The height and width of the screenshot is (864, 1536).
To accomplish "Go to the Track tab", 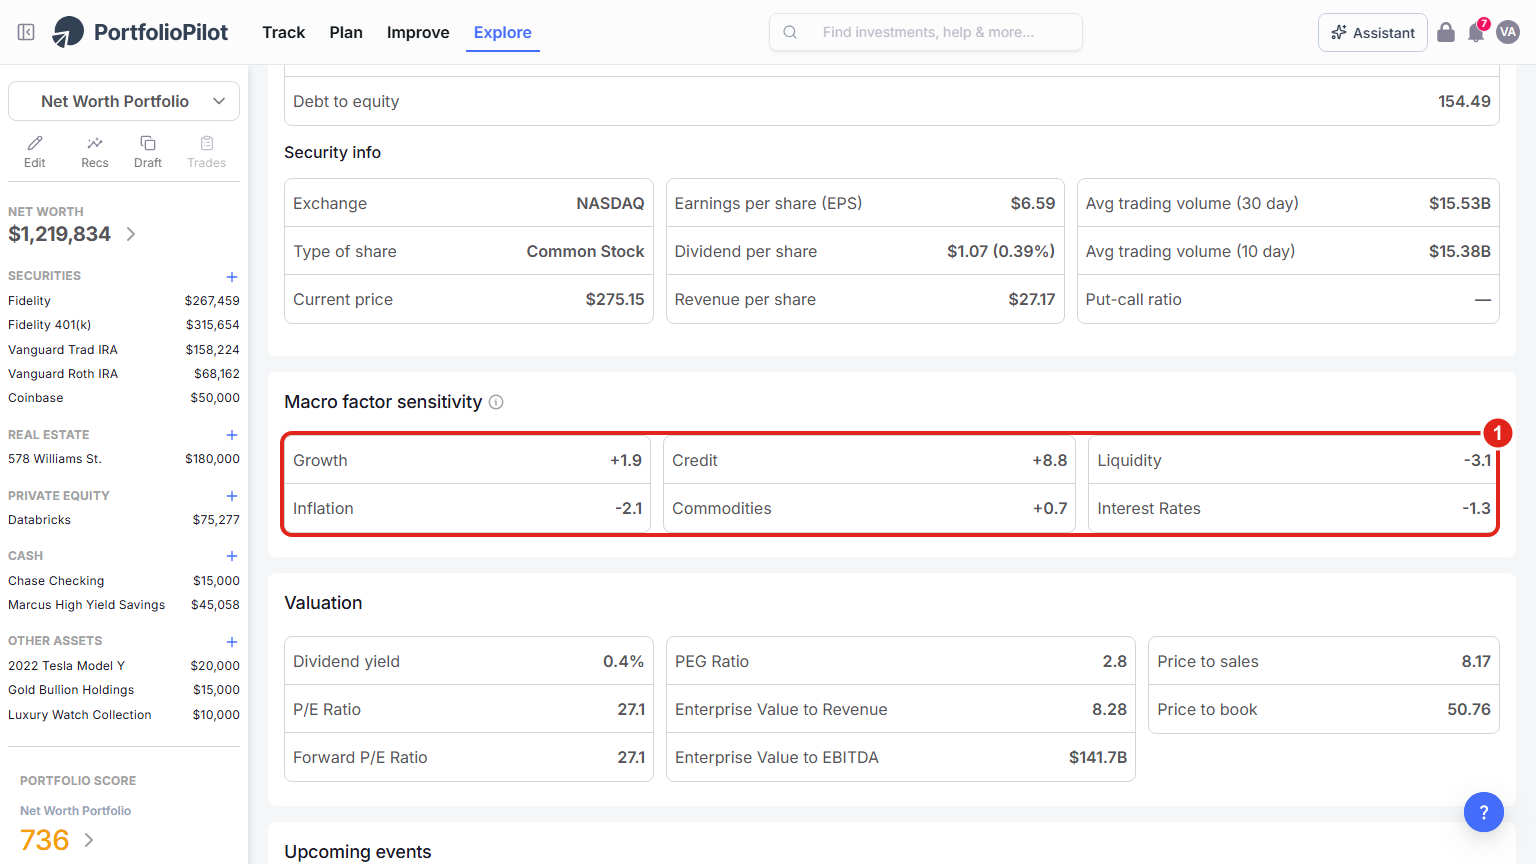I will point(284,32).
